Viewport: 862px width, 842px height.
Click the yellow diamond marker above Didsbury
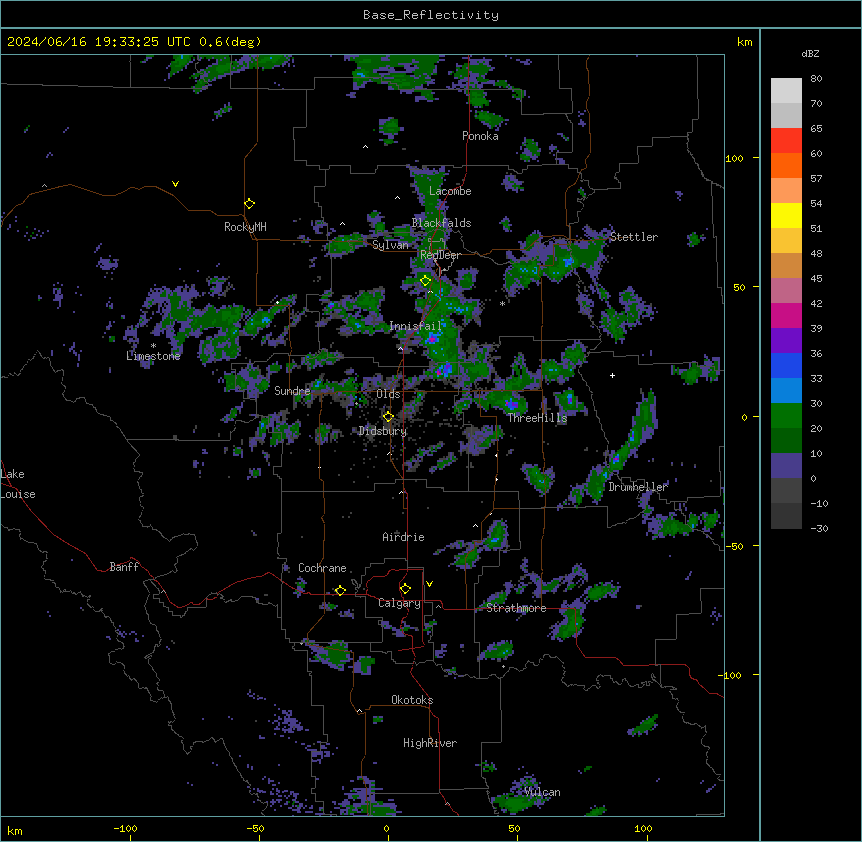[x=388, y=417]
